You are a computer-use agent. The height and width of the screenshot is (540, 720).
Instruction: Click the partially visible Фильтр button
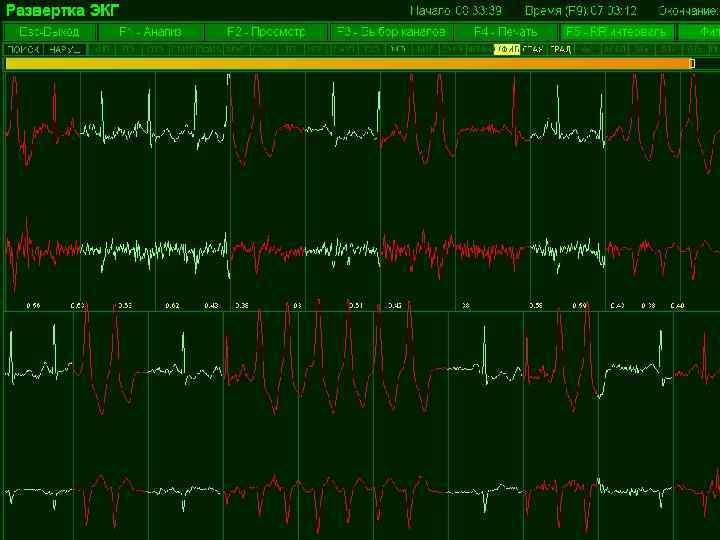tap(699, 32)
